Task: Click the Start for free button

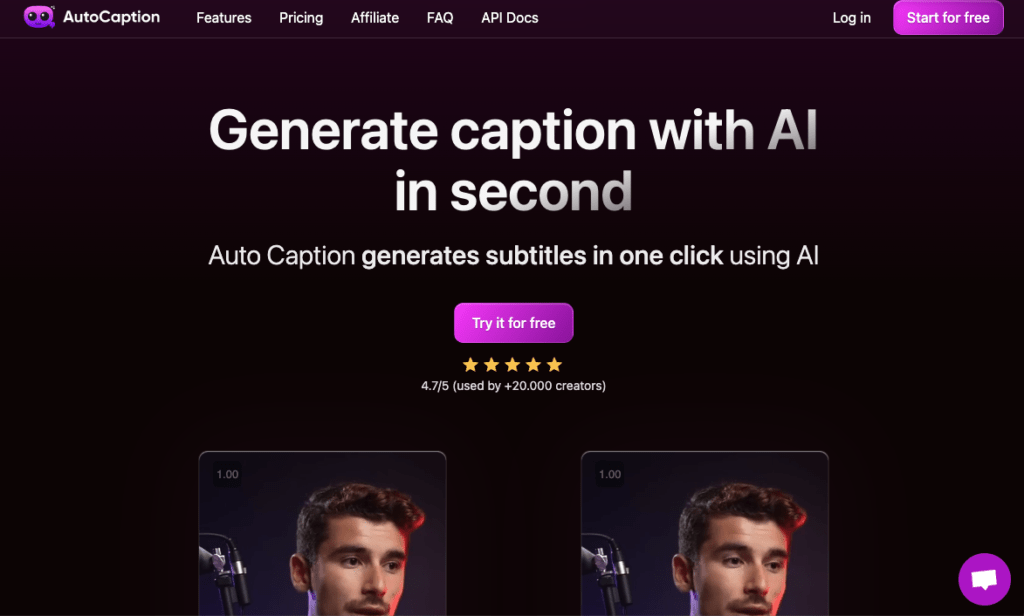Action: [948, 18]
